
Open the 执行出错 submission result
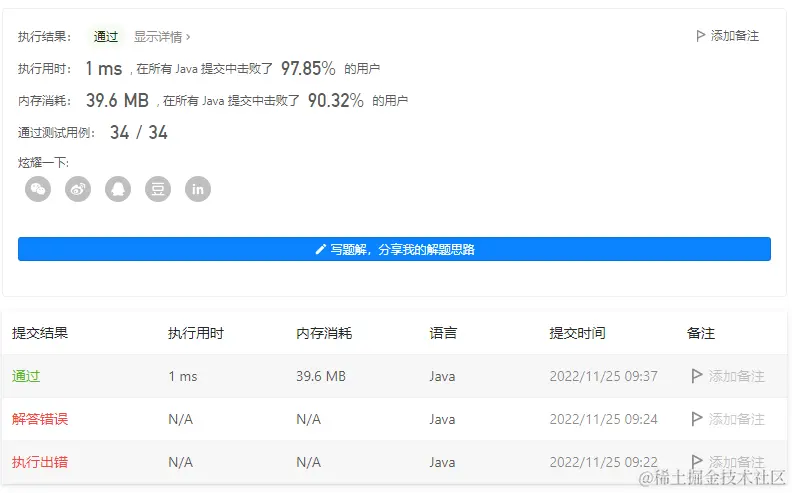point(40,462)
